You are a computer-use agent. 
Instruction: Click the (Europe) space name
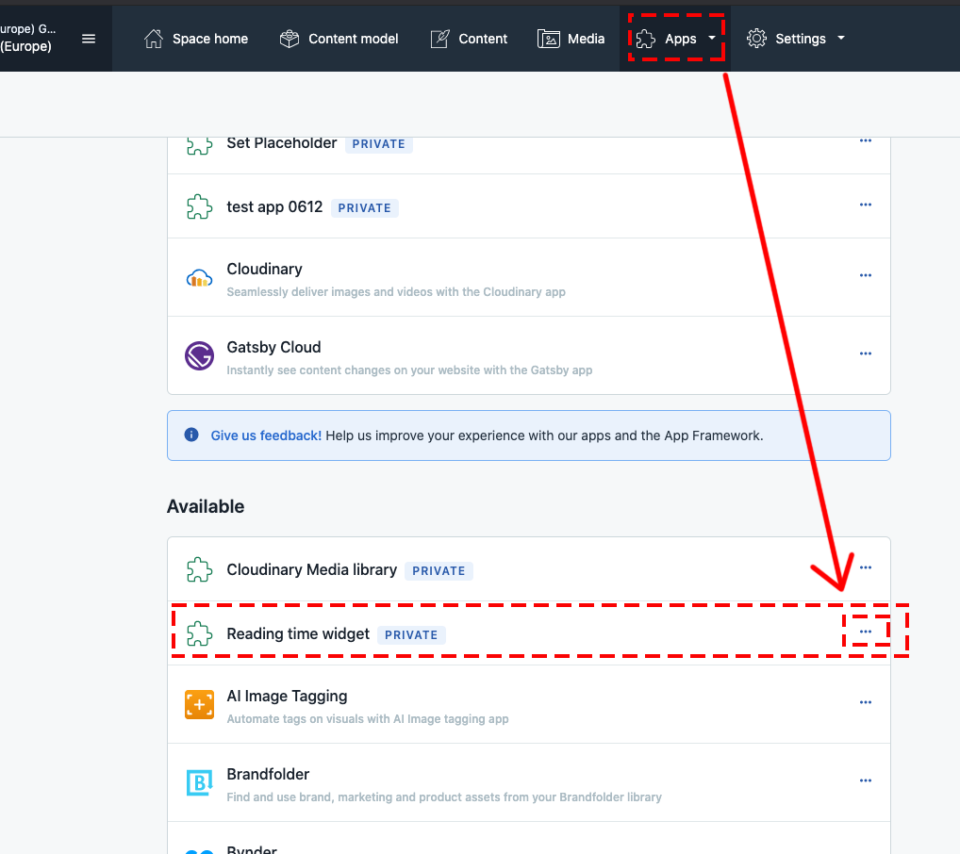tap(26, 47)
